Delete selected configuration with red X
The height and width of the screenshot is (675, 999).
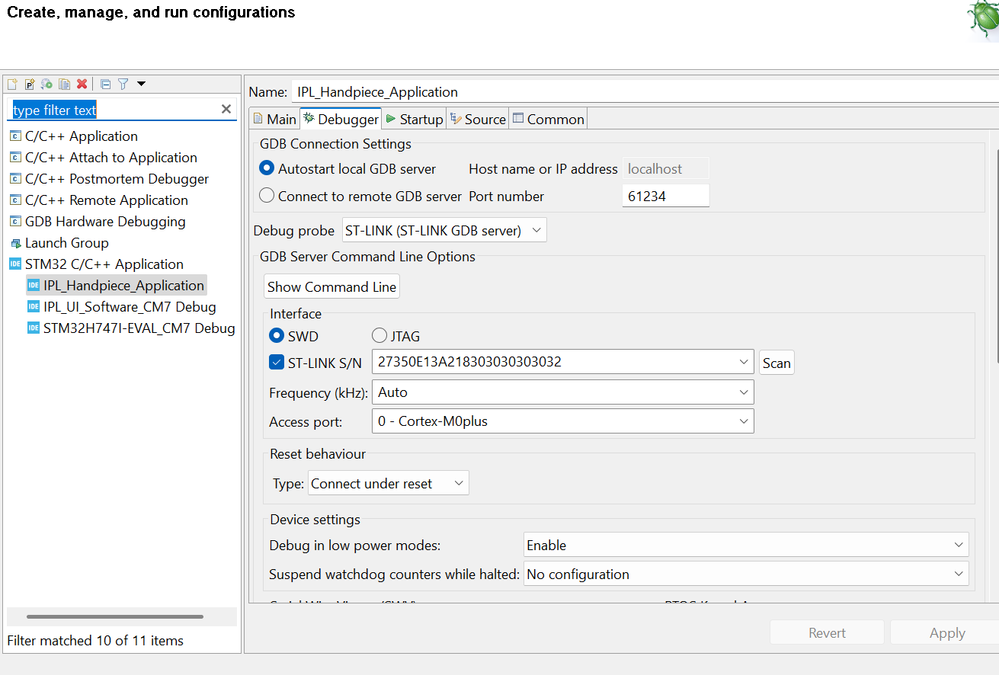point(82,85)
